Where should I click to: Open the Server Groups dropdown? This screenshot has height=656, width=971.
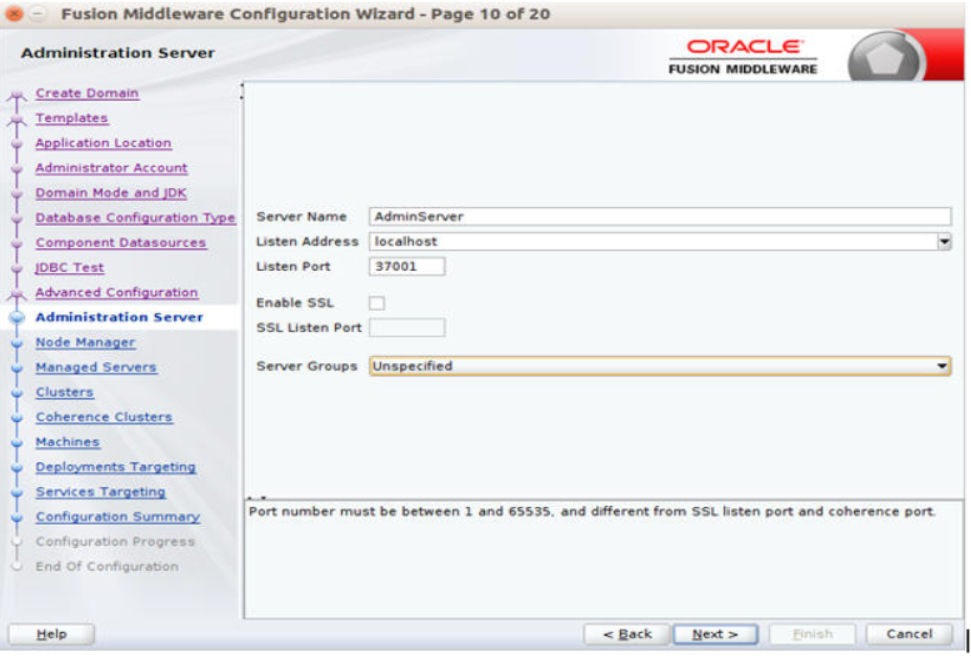[x=941, y=366]
